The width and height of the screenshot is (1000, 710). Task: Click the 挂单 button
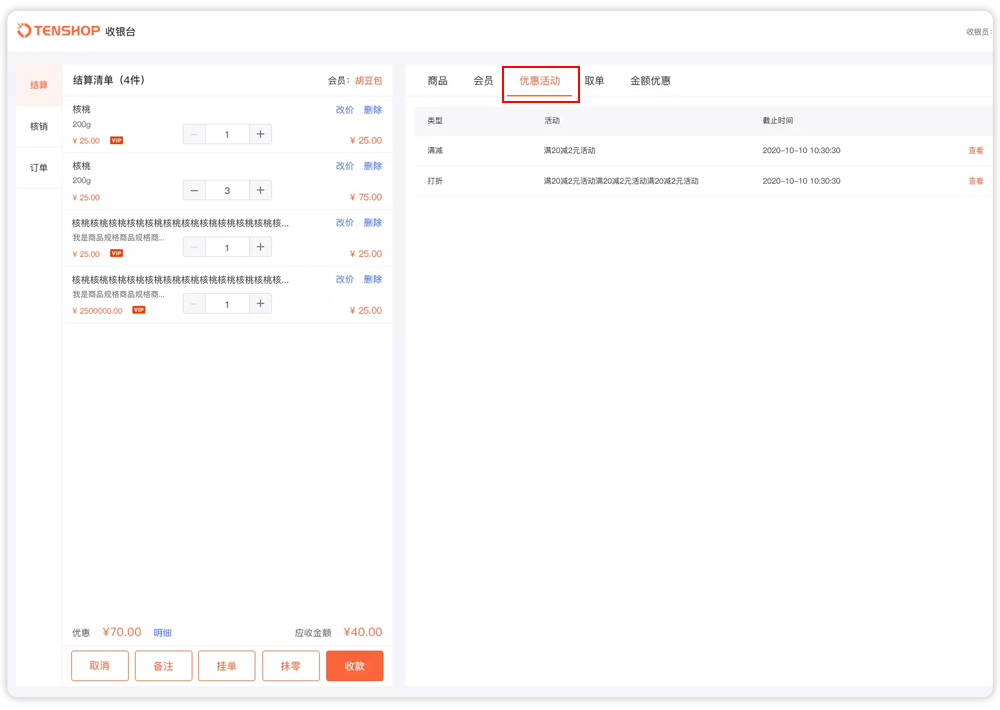[227, 666]
